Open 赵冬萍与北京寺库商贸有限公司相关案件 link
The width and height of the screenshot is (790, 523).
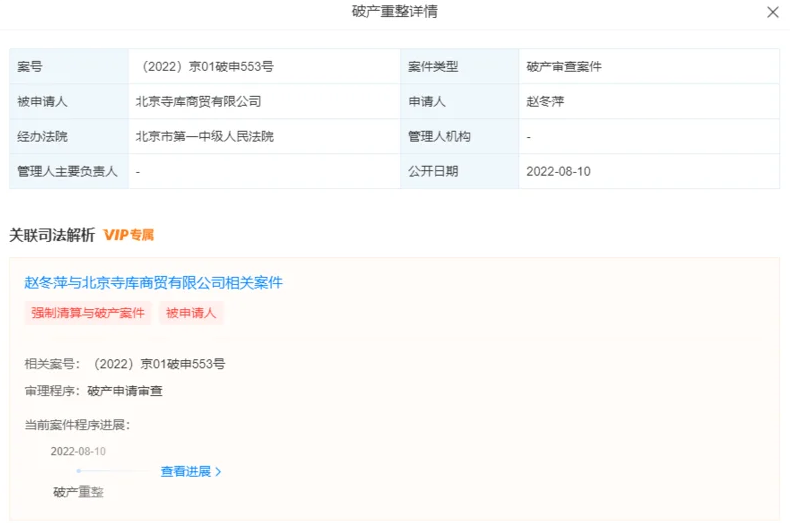click(153, 283)
